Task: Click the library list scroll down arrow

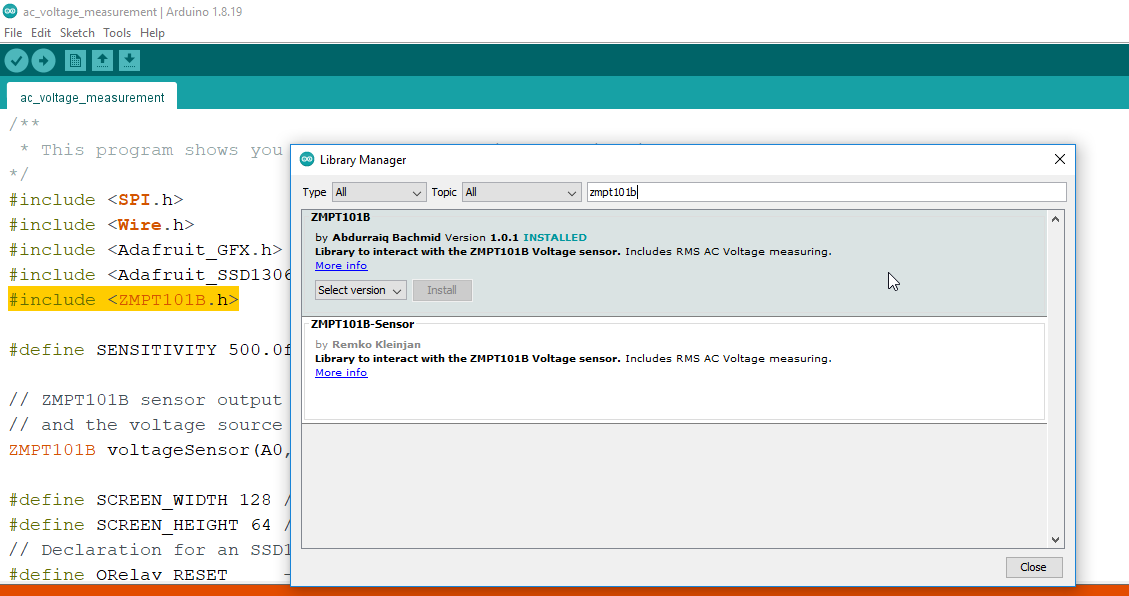Action: click(1056, 539)
